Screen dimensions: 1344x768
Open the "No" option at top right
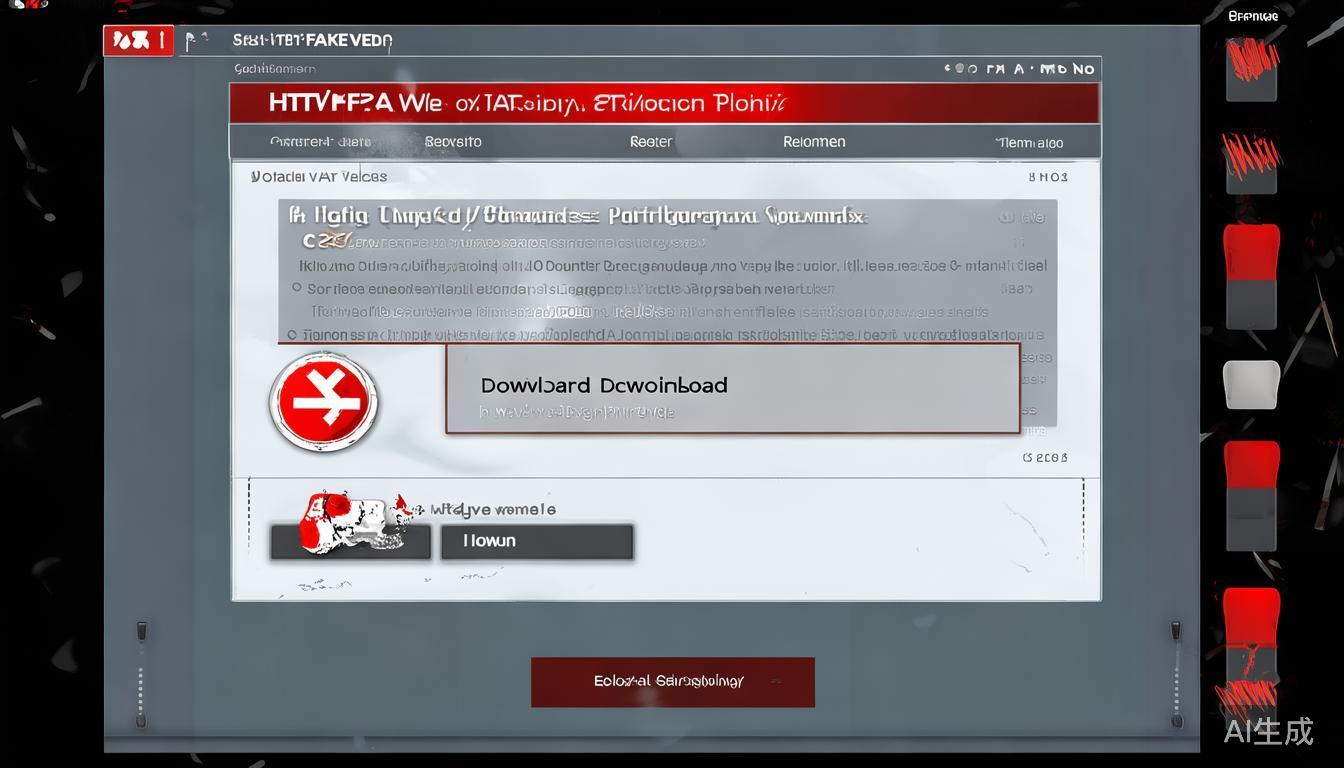(1083, 69)
